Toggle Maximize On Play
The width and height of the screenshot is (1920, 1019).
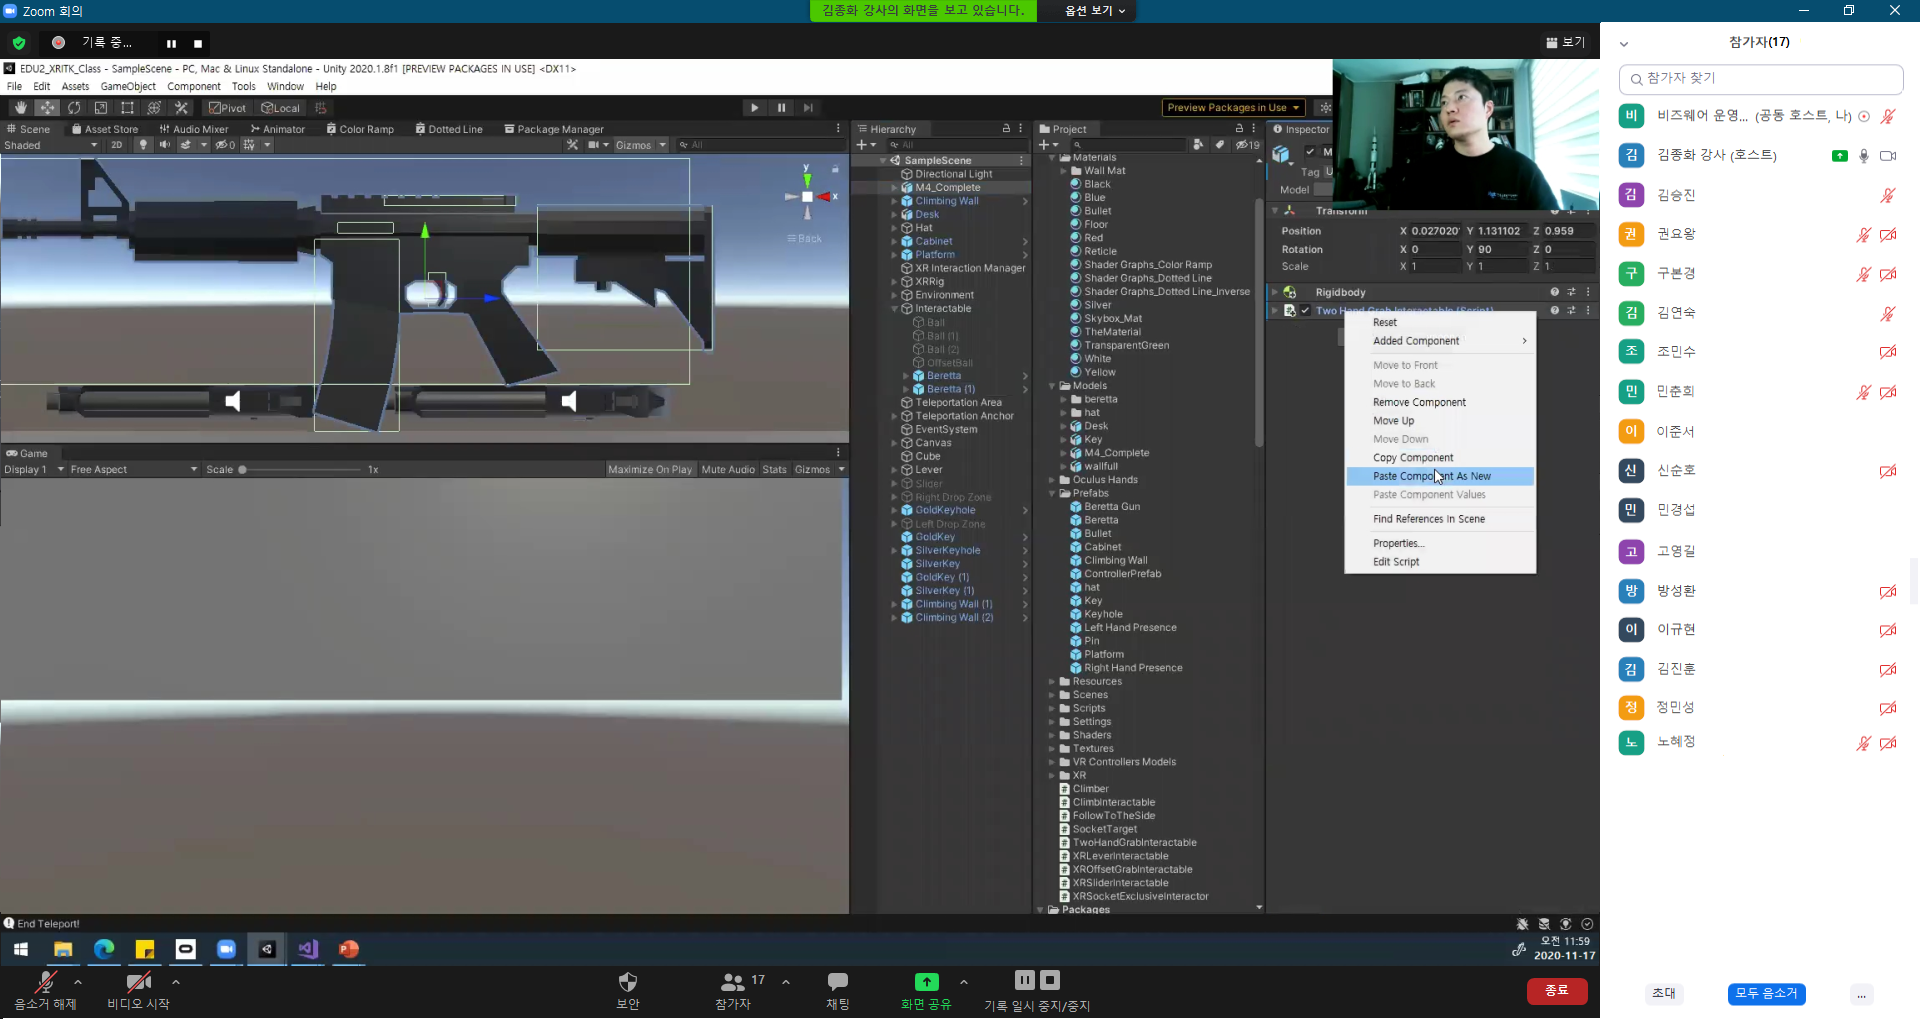click(650, 470)
